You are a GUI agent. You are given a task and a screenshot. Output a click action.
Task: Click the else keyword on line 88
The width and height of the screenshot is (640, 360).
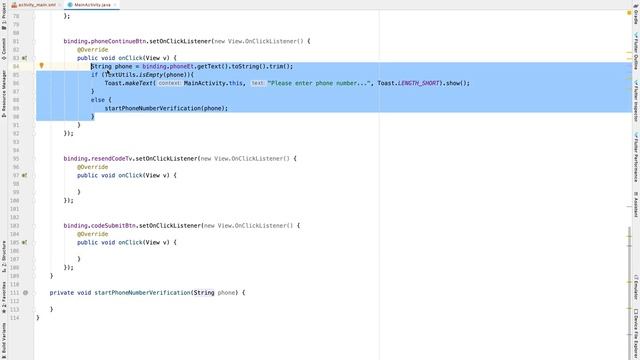98,100
